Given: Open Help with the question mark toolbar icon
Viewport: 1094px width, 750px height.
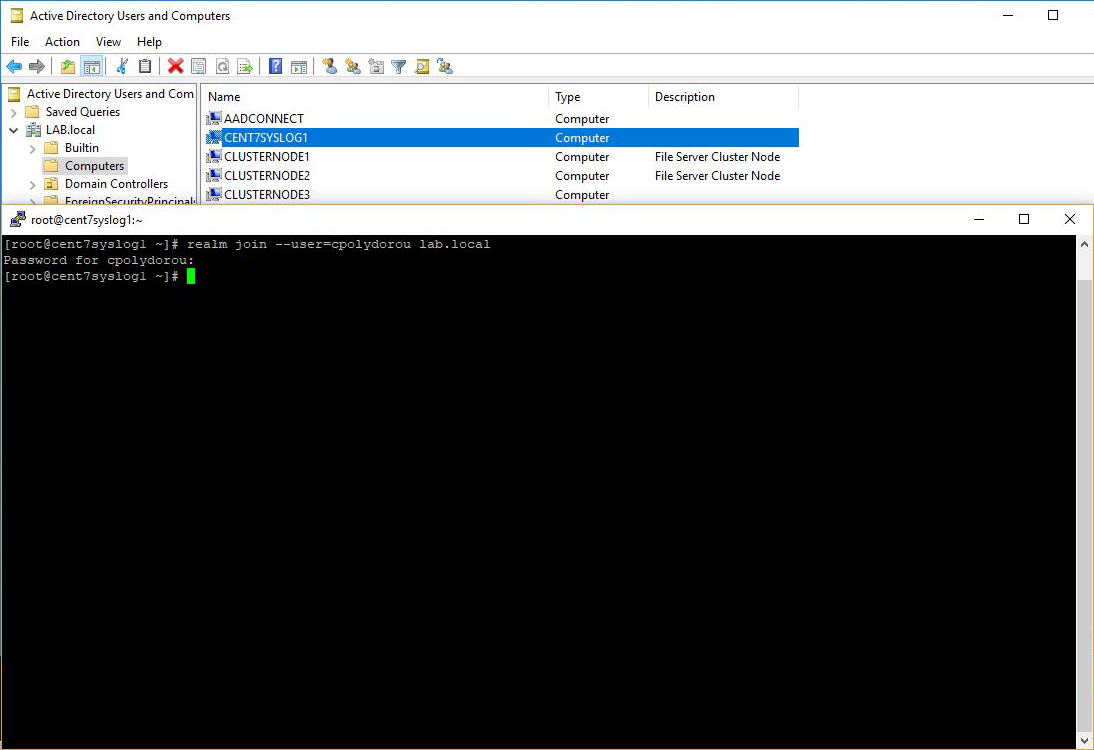Looking at the screenshot, I should 275,66.
